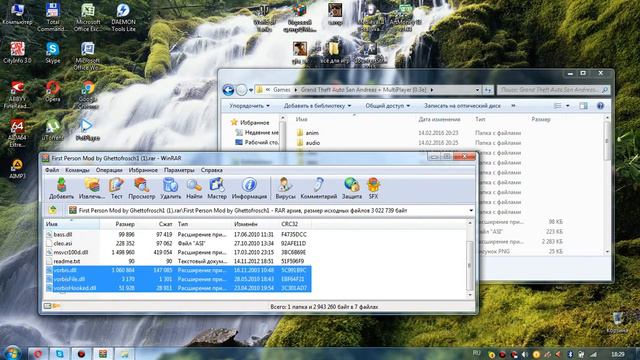Select vorbis.dll row in WinRAR
This screenshot has height=360, width=640.
tap(178, 270)
